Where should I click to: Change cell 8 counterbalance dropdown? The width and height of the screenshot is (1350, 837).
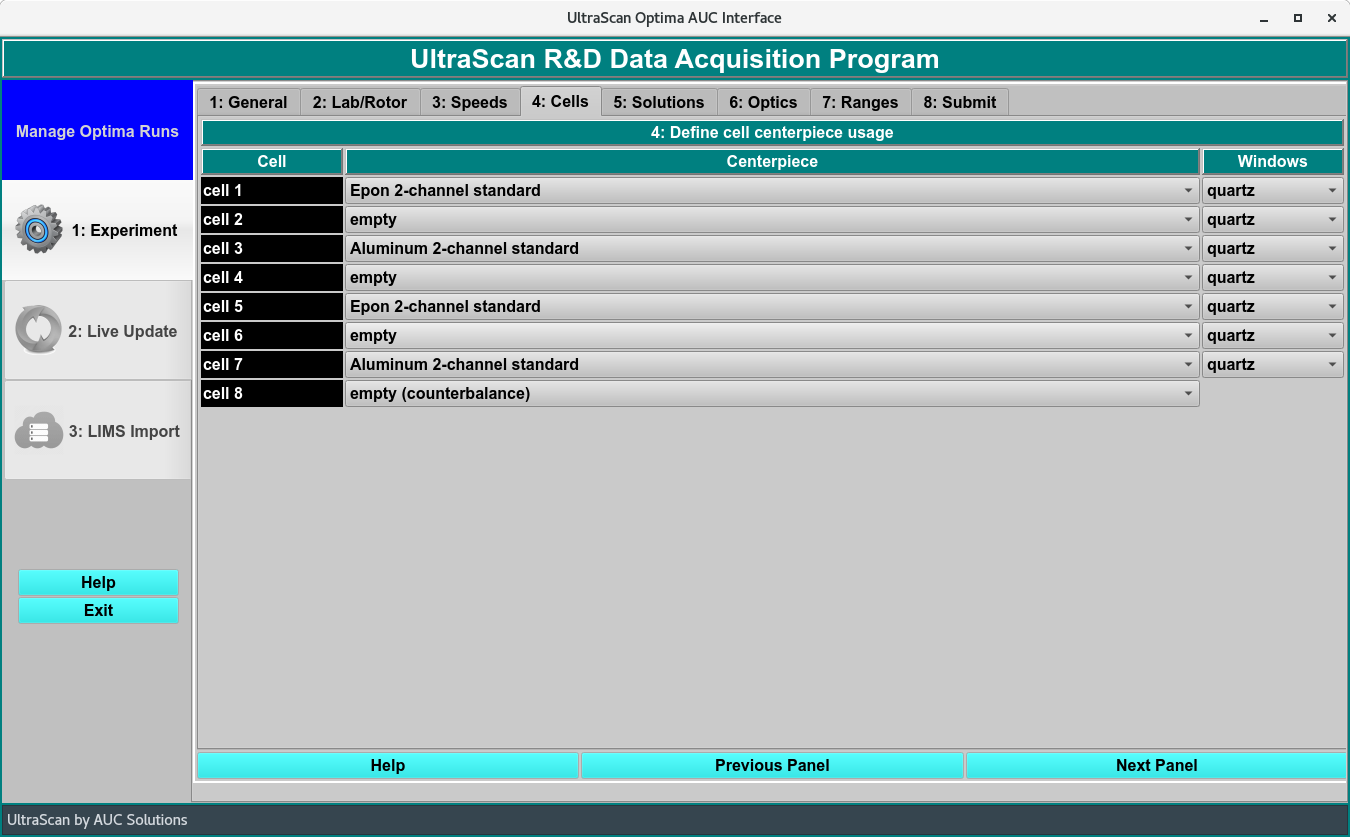(x=771, y=394)
